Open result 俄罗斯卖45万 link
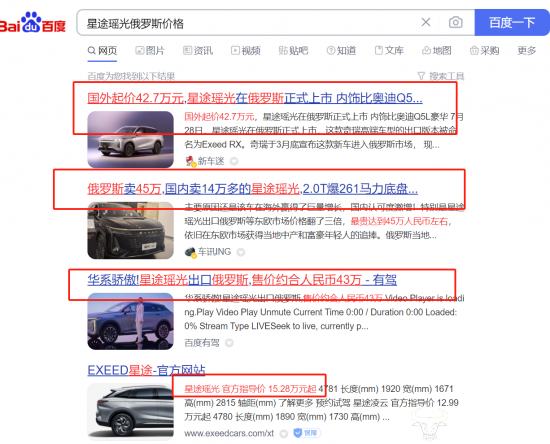 253,189
